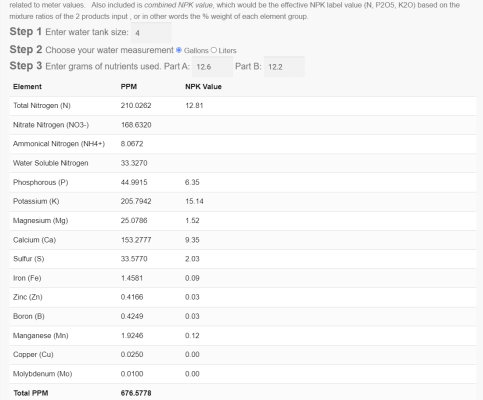This screenshot has width=483, height=400.
Task: Click the water tank size input field
Action: click(x=151, y=33)
